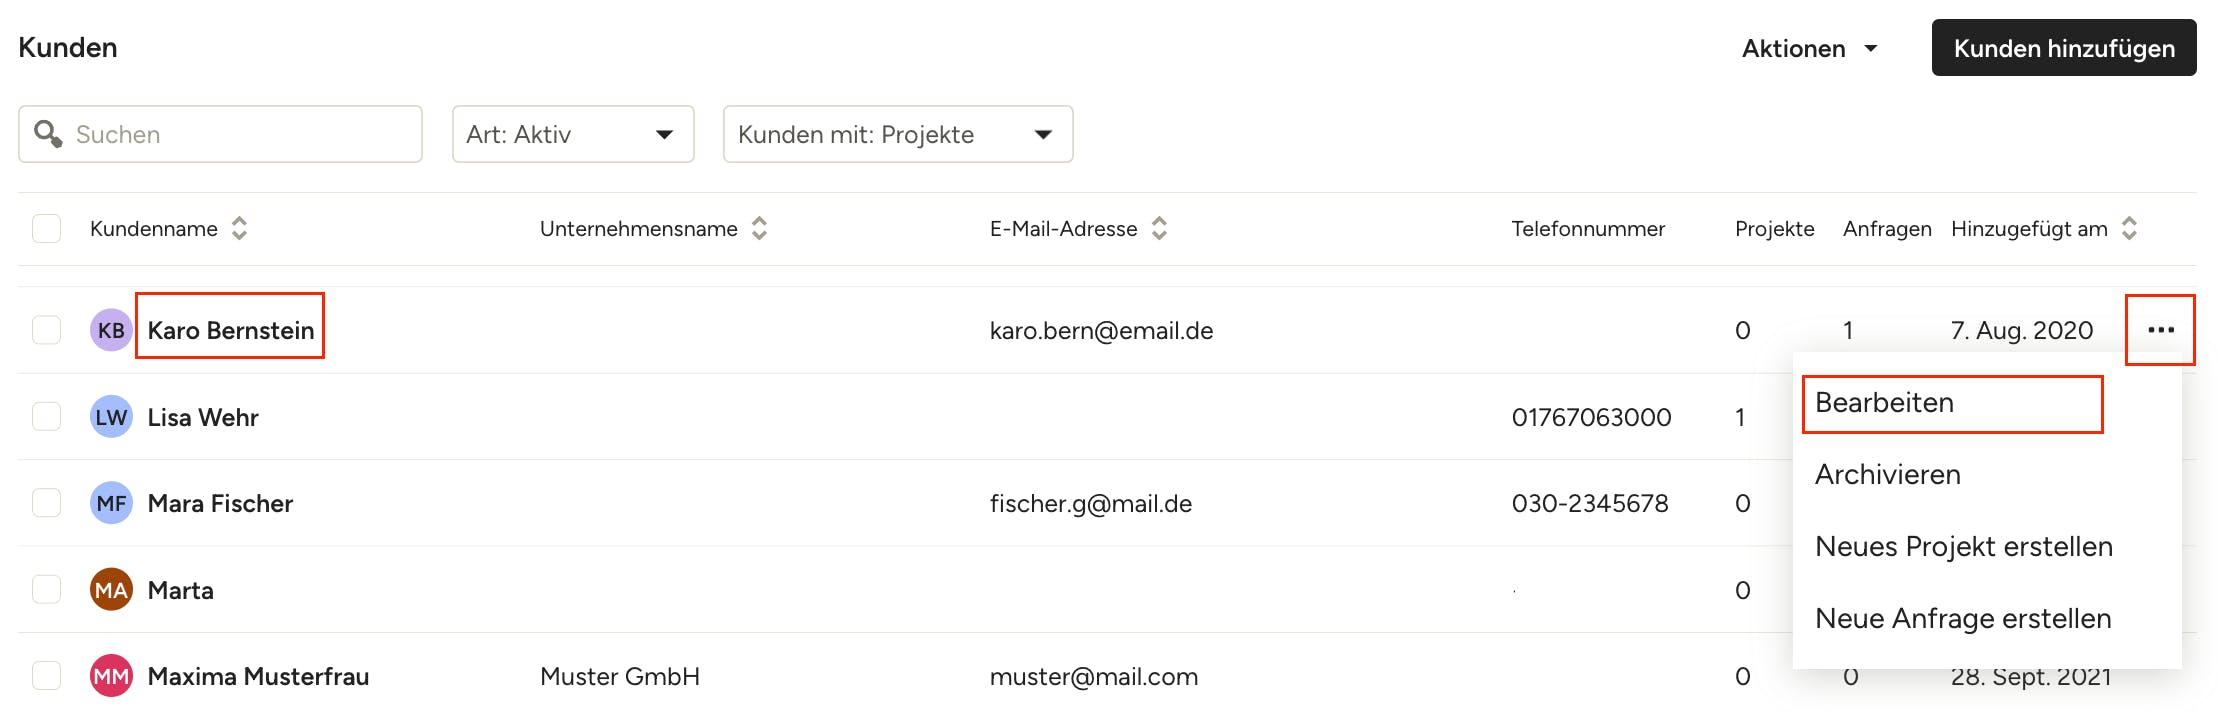Open the three-dot menu for Karo Bernstein
The height and width of the screenshot is (712, 2218).
2160,330
